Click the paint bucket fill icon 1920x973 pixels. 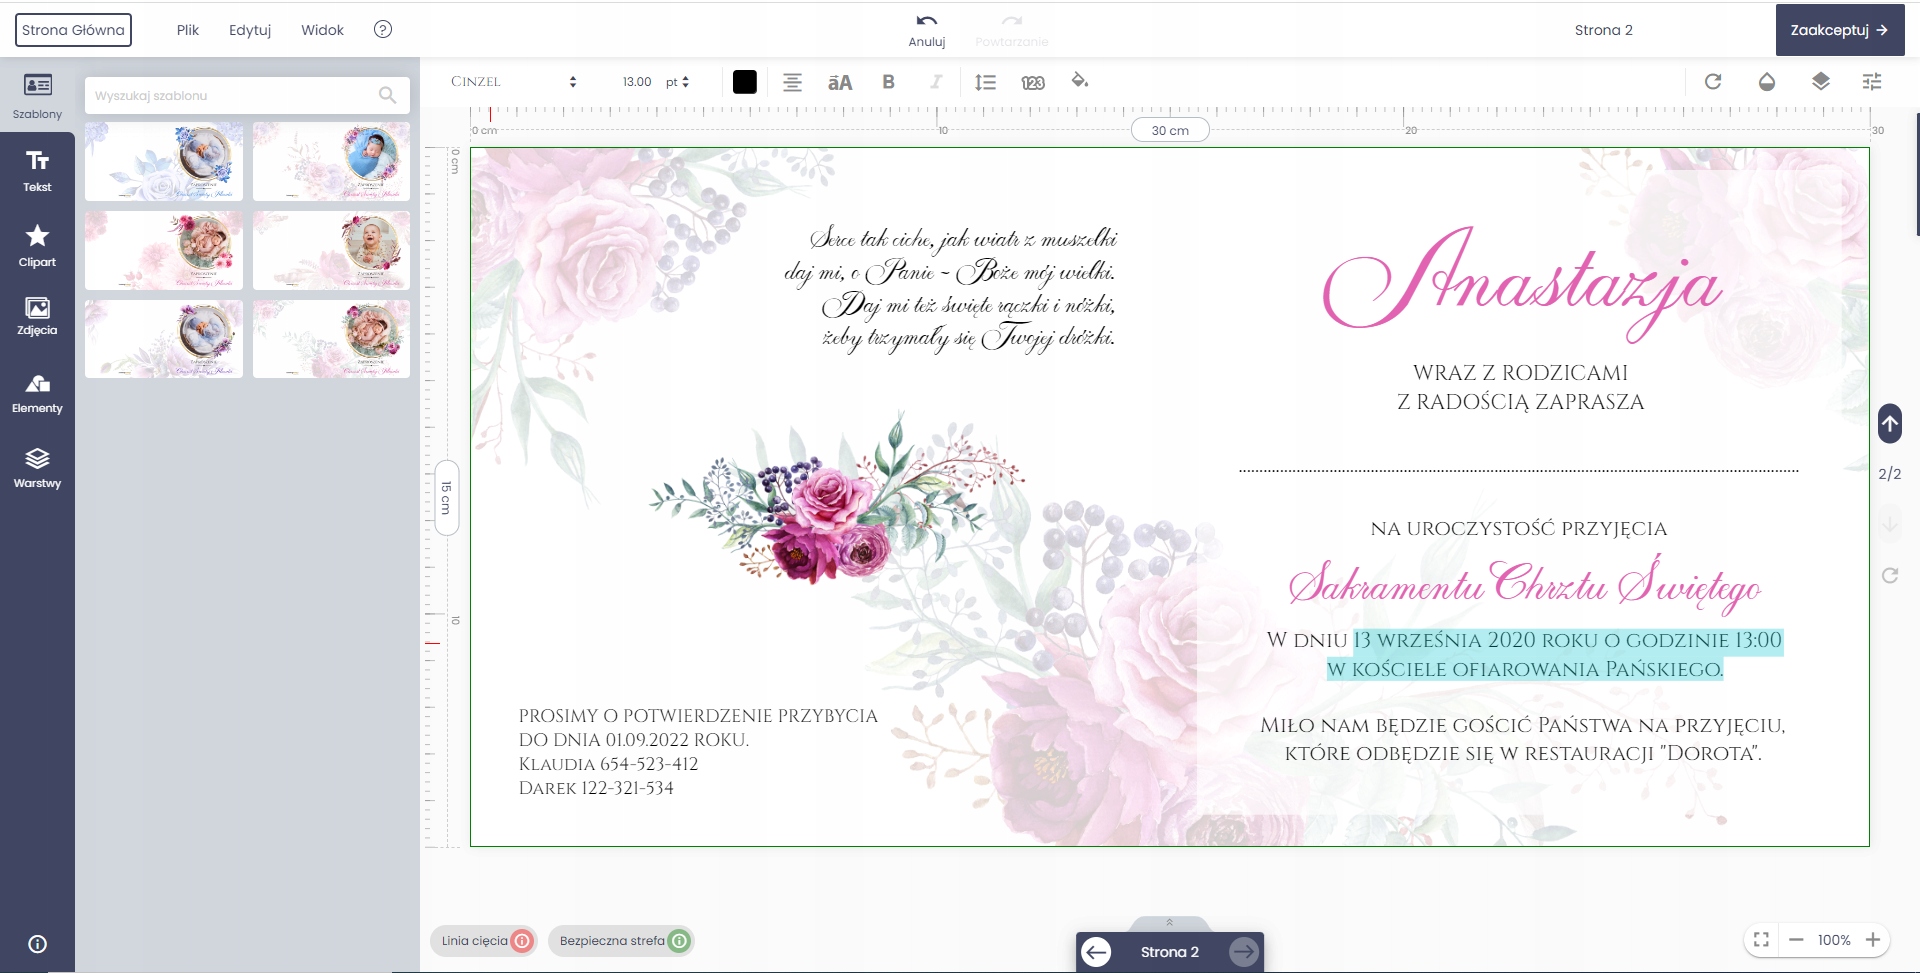point(1079,81)
